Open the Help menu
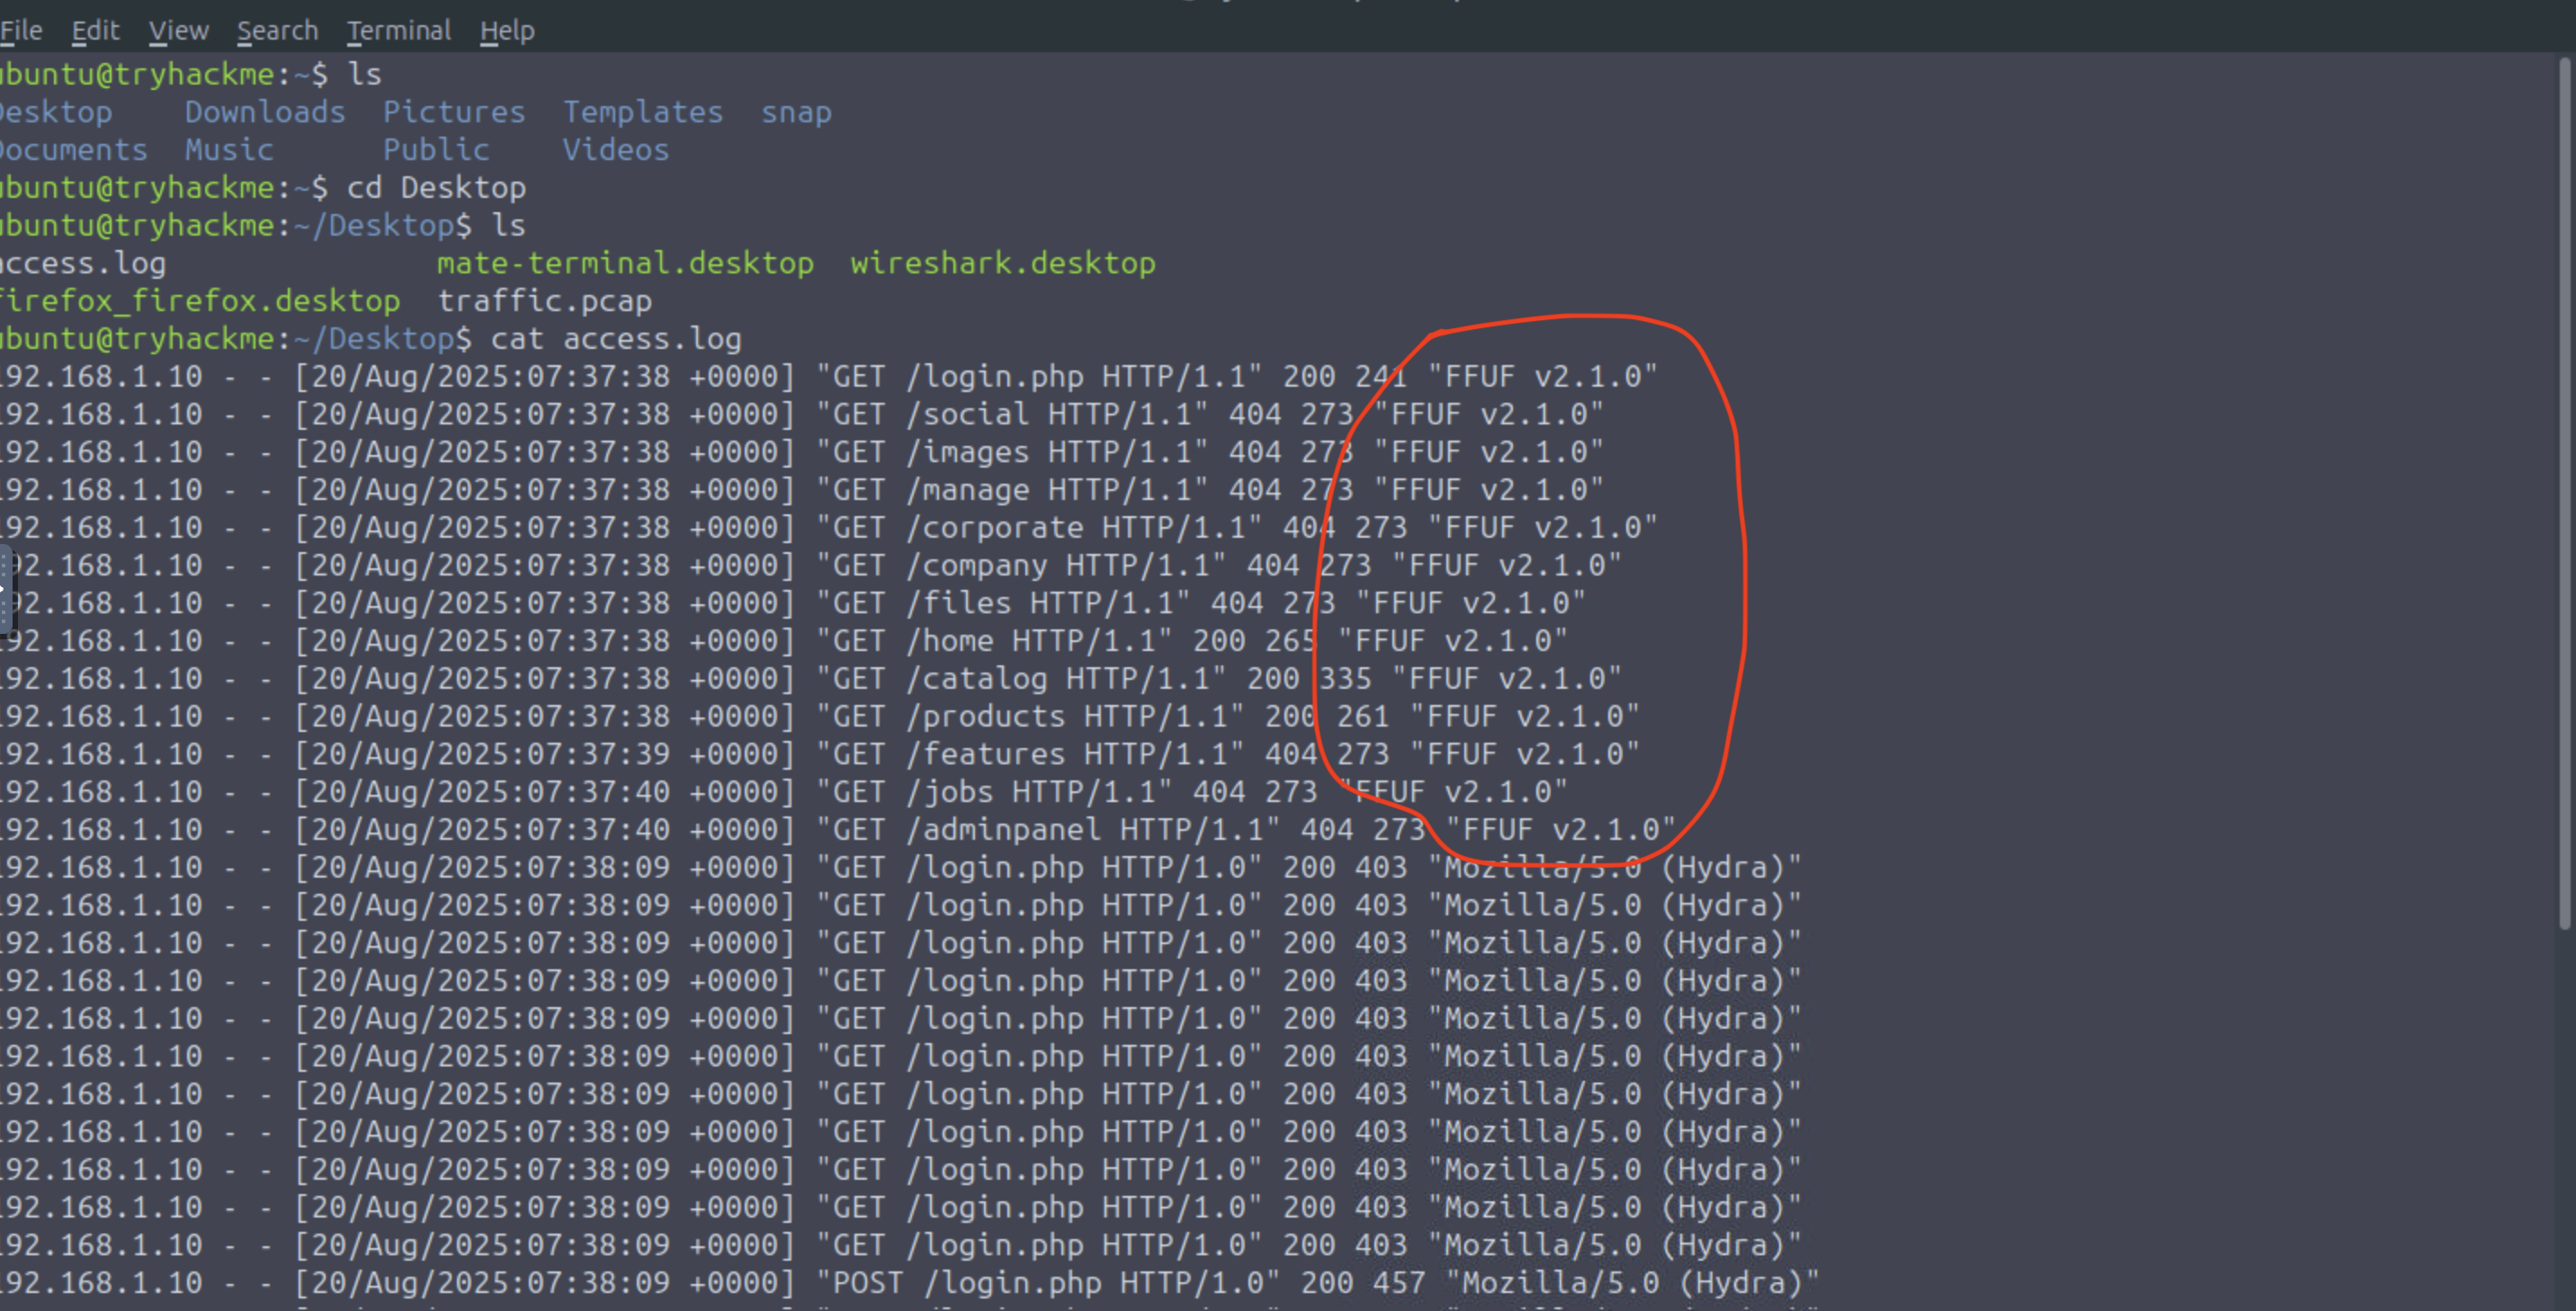Viewport: 2576px width, 1311px height. tap(507, 31)
